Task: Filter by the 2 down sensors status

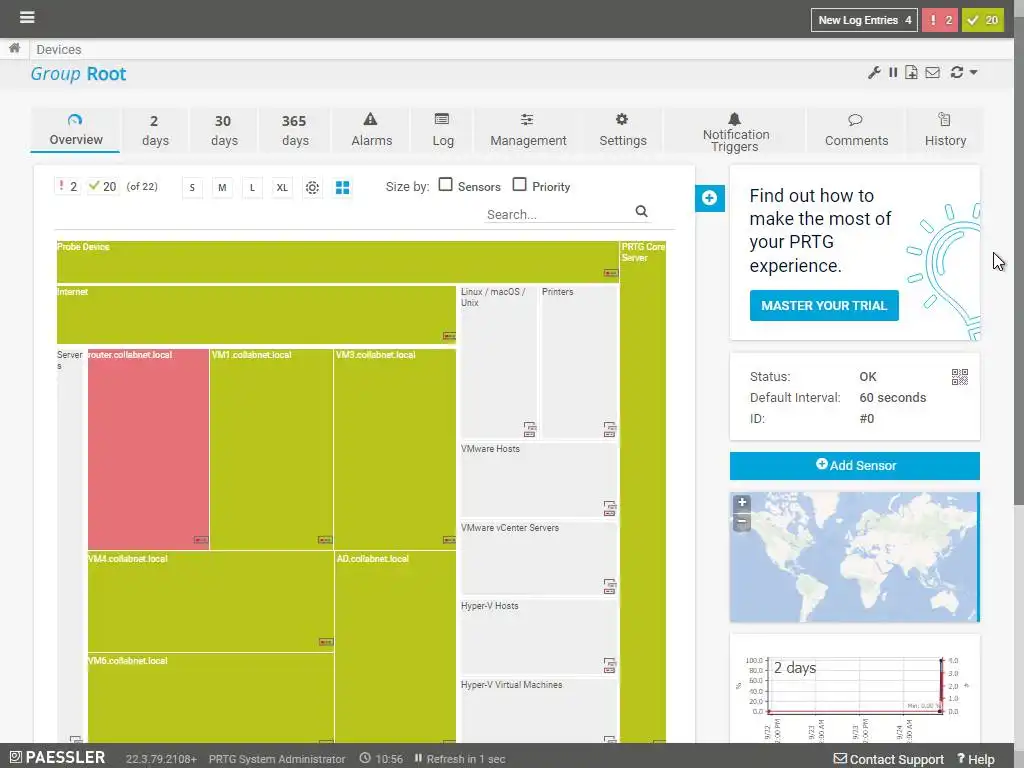Action: pos(67,187)
